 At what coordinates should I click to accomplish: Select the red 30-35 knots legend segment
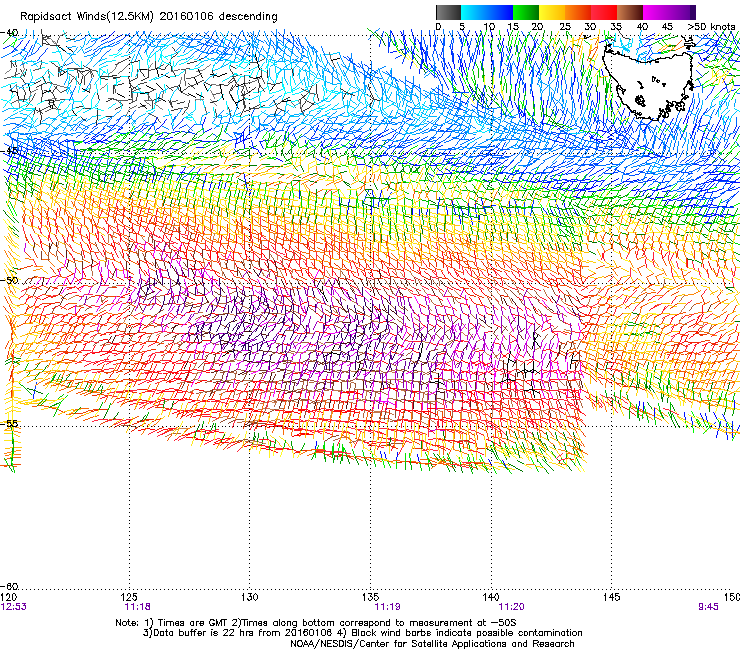(604, 12)
